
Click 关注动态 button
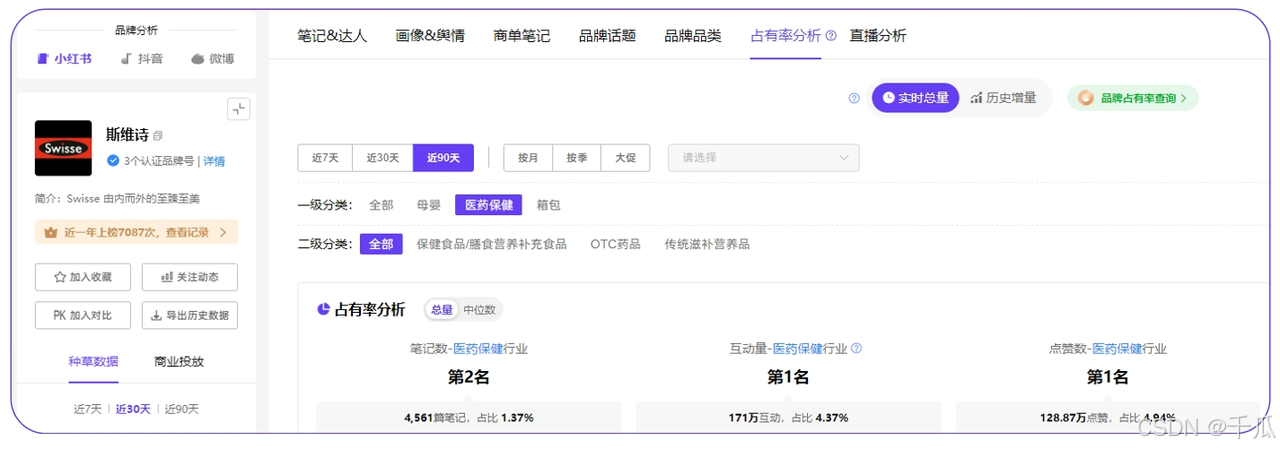190,277
